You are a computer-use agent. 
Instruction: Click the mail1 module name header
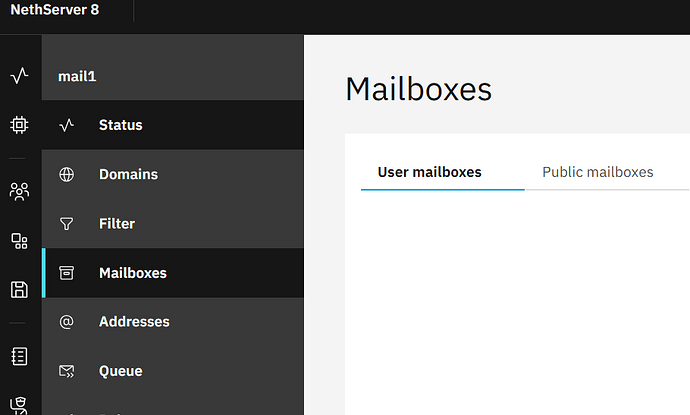tap(78, 76)
